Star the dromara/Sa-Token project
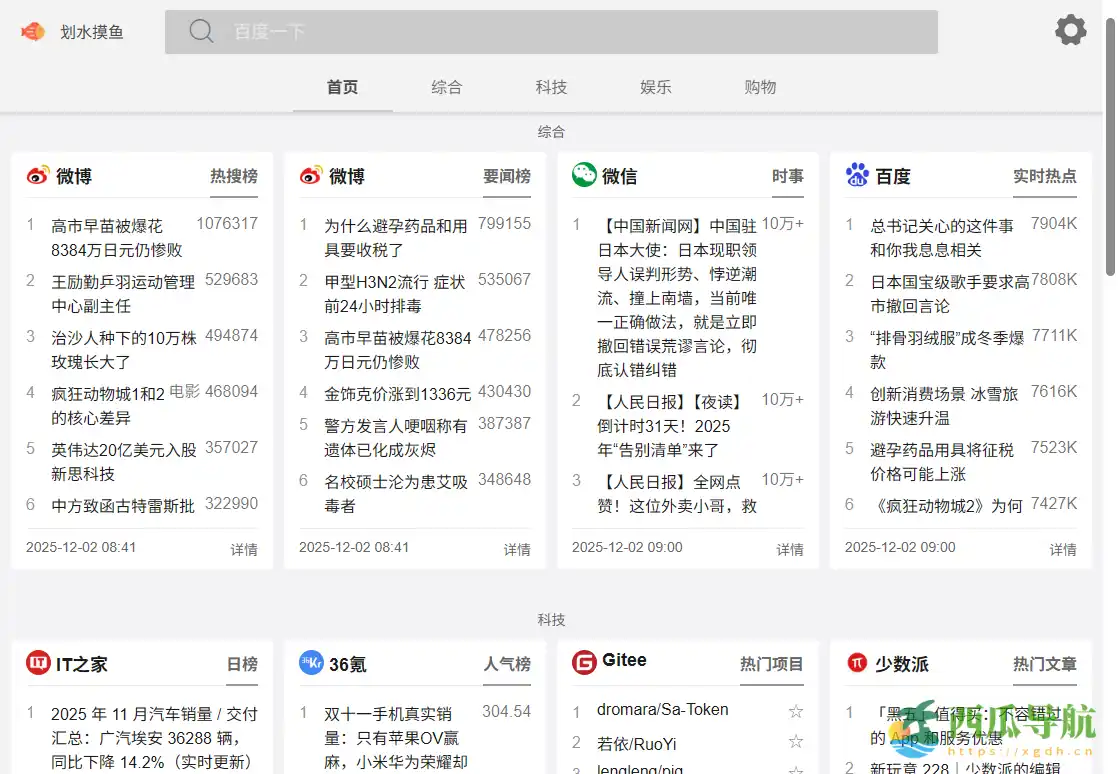1118x774 pixels. 796,711
